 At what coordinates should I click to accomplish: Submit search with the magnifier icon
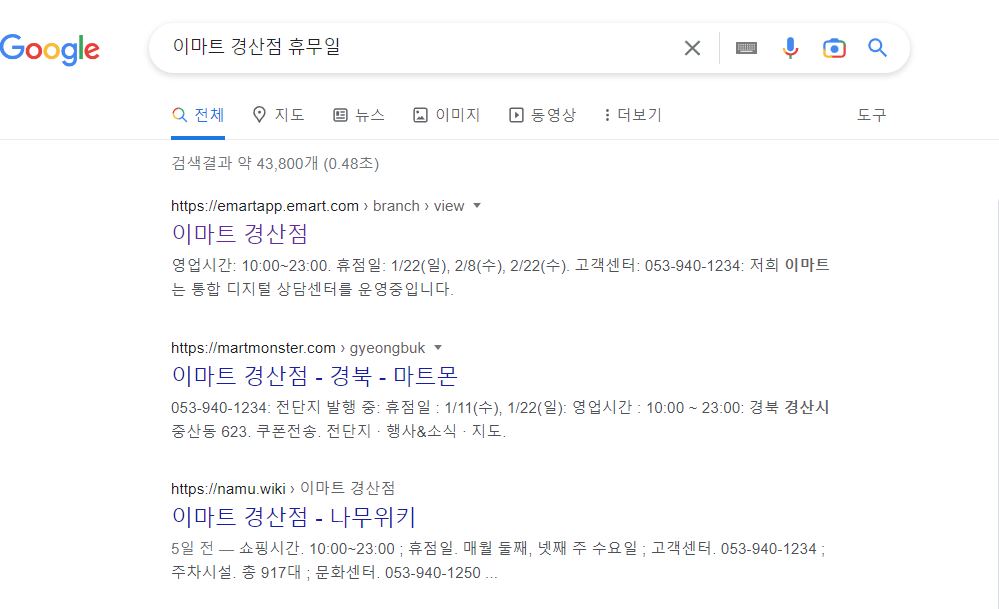(877, 48)
